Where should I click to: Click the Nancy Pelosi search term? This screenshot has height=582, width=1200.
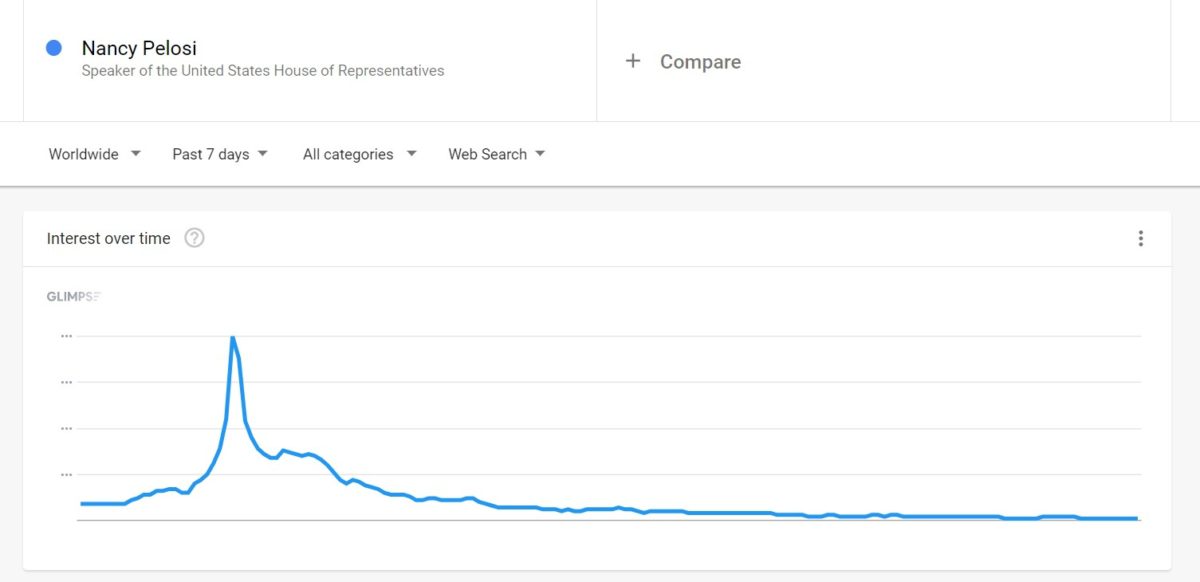pyautogui.click(x=139, y=48)
